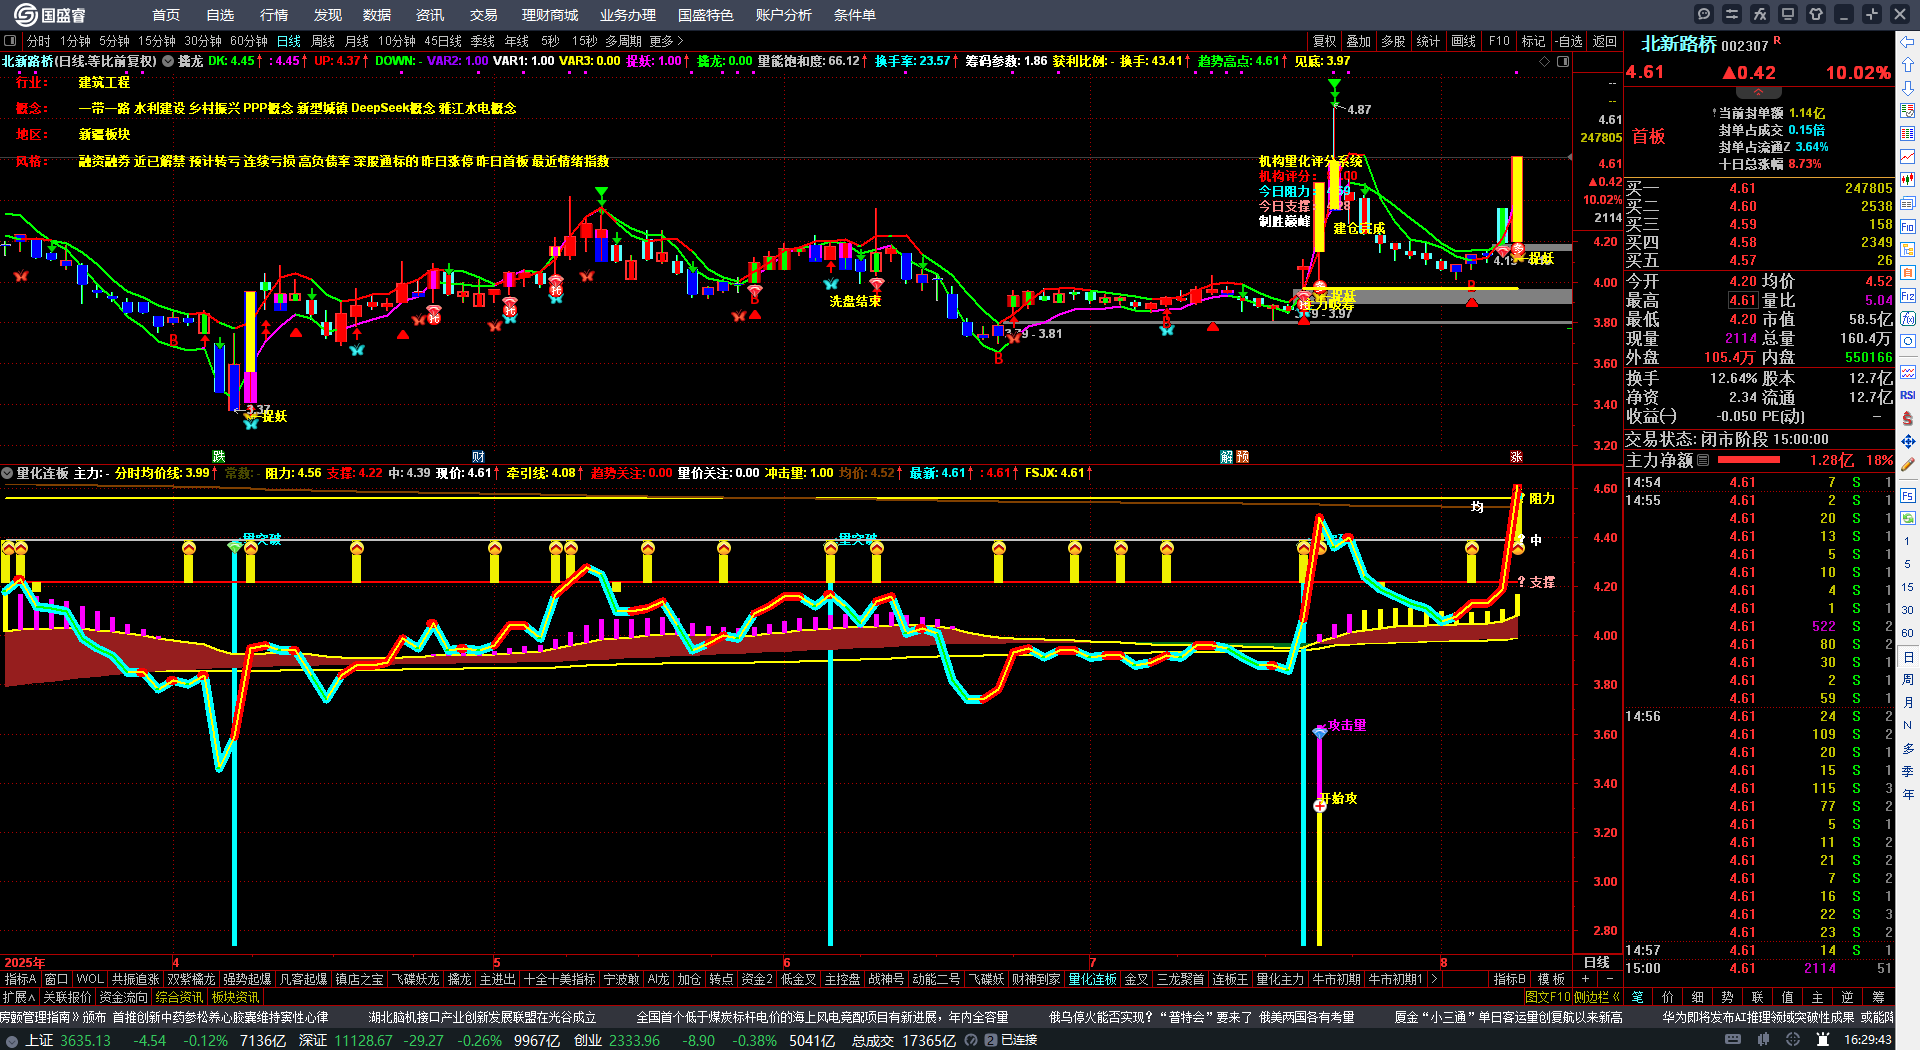Expand the 扩展 panel at bottom left
The height and width of the screenshot is (1050, 1920).
pyautogui.click(x=19, y=997)
